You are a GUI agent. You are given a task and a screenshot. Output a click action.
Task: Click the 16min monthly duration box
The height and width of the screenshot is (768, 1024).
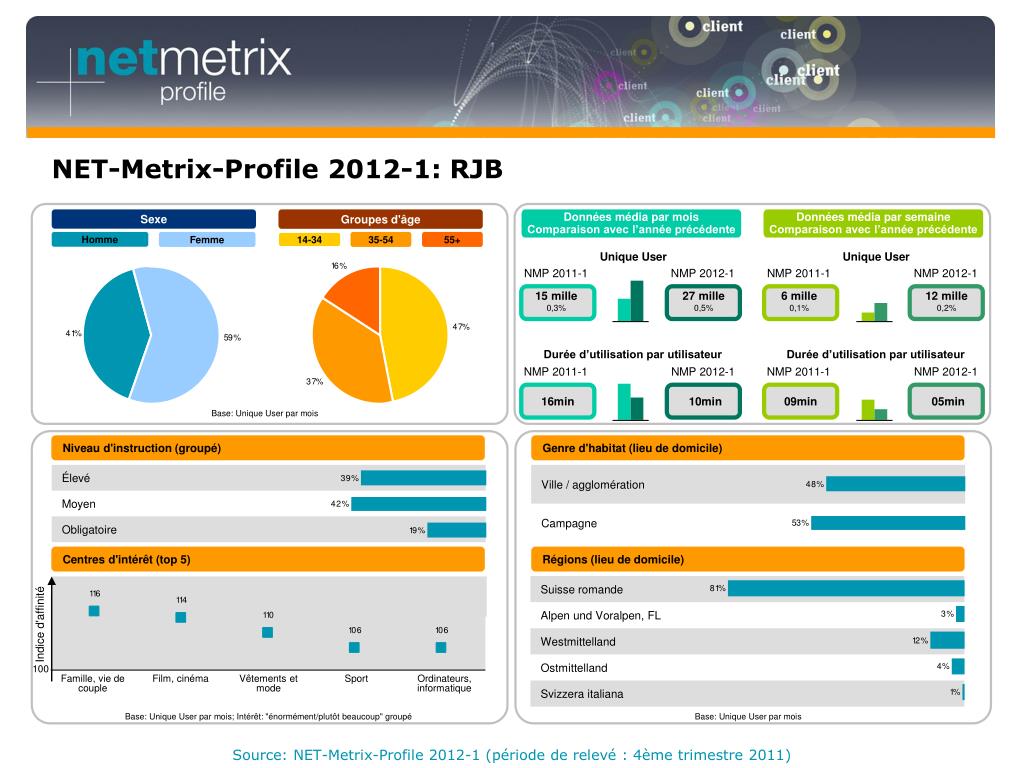[x=557, y=401]
